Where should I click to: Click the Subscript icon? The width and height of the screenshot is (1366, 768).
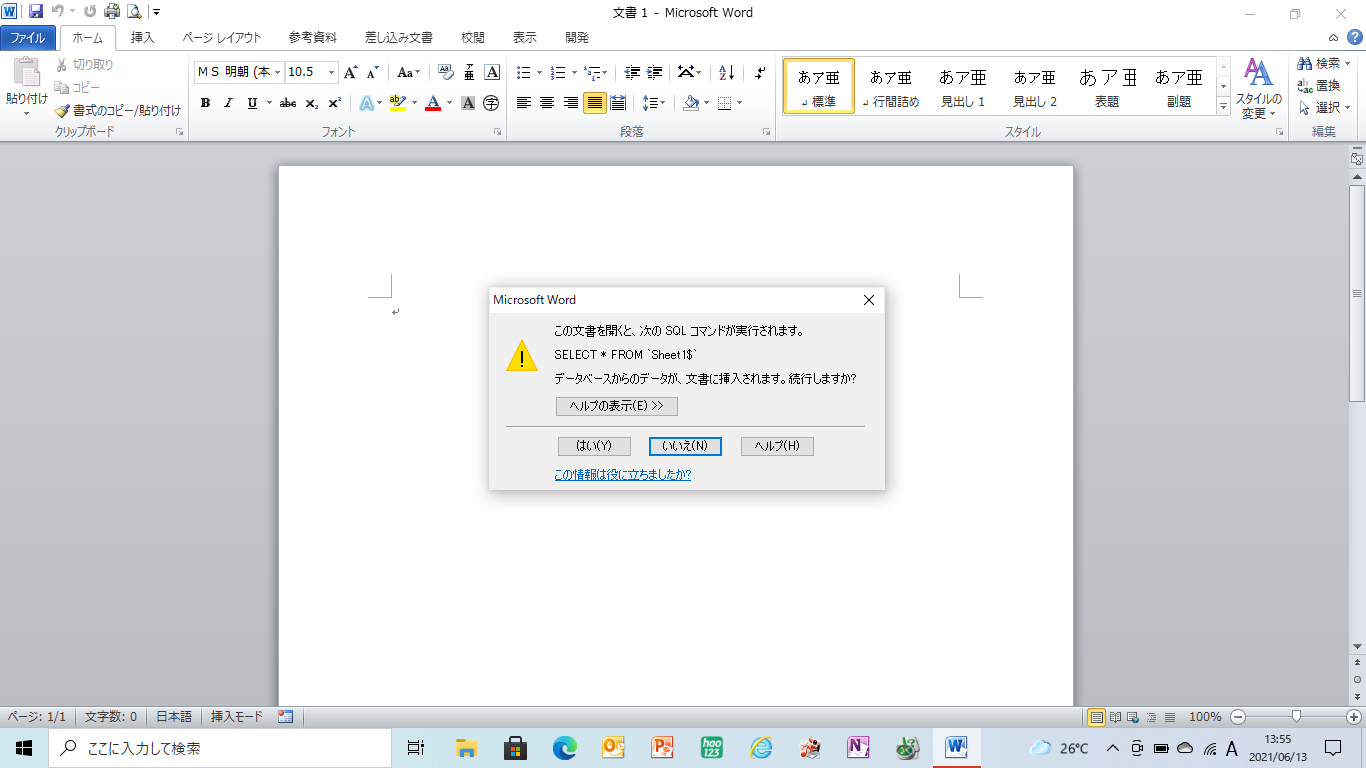click(312, 103)
